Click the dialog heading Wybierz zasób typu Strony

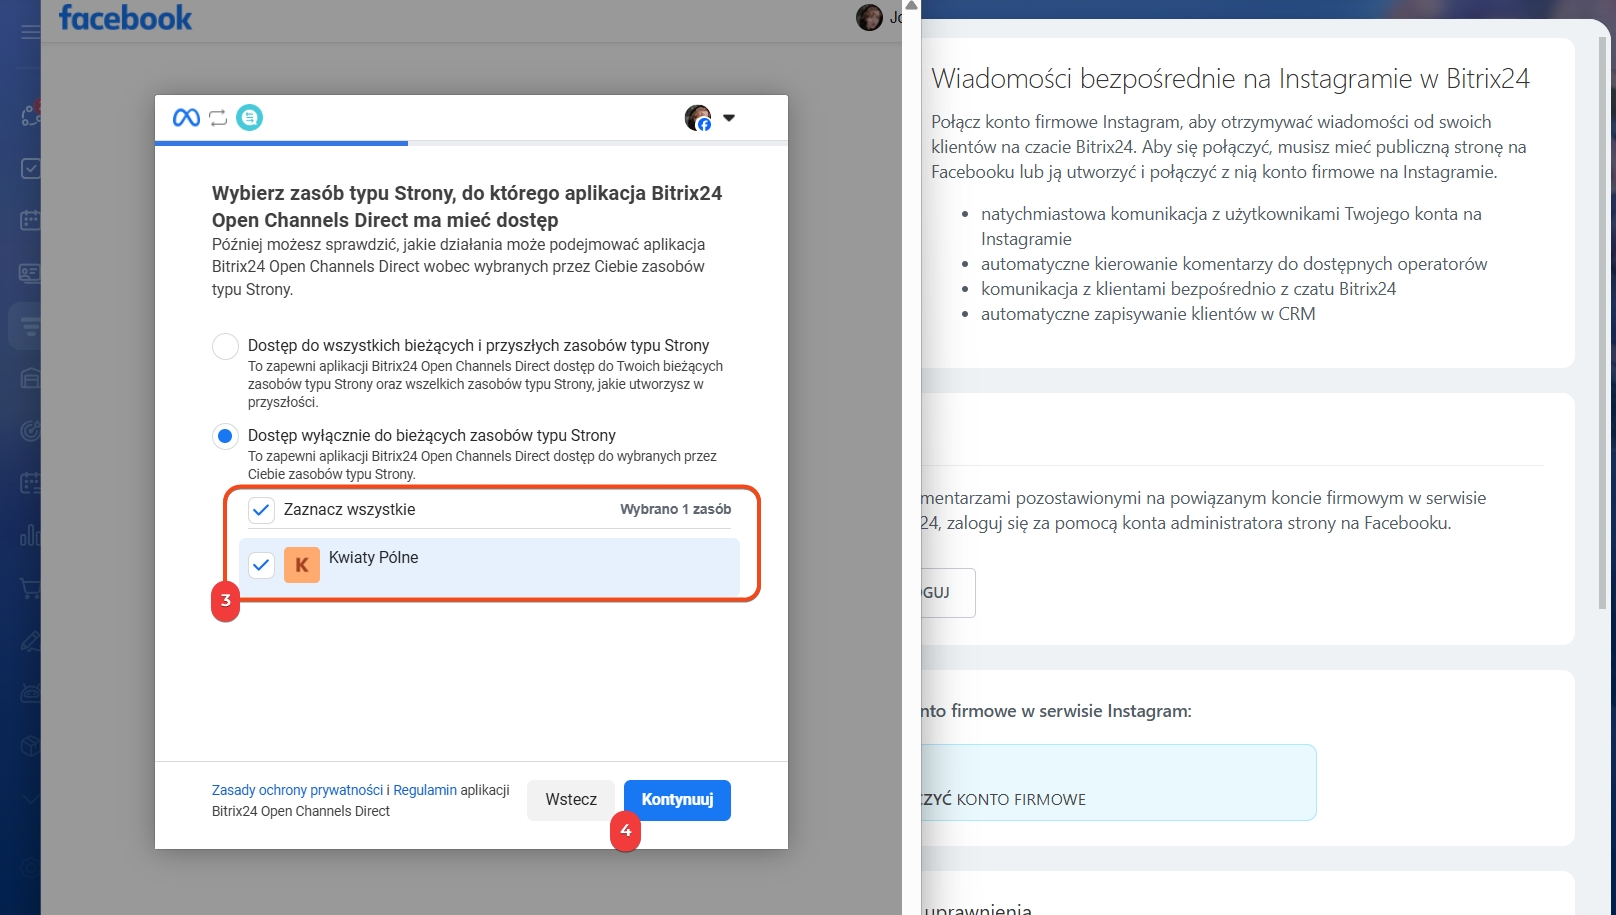[x=467, y=207]
